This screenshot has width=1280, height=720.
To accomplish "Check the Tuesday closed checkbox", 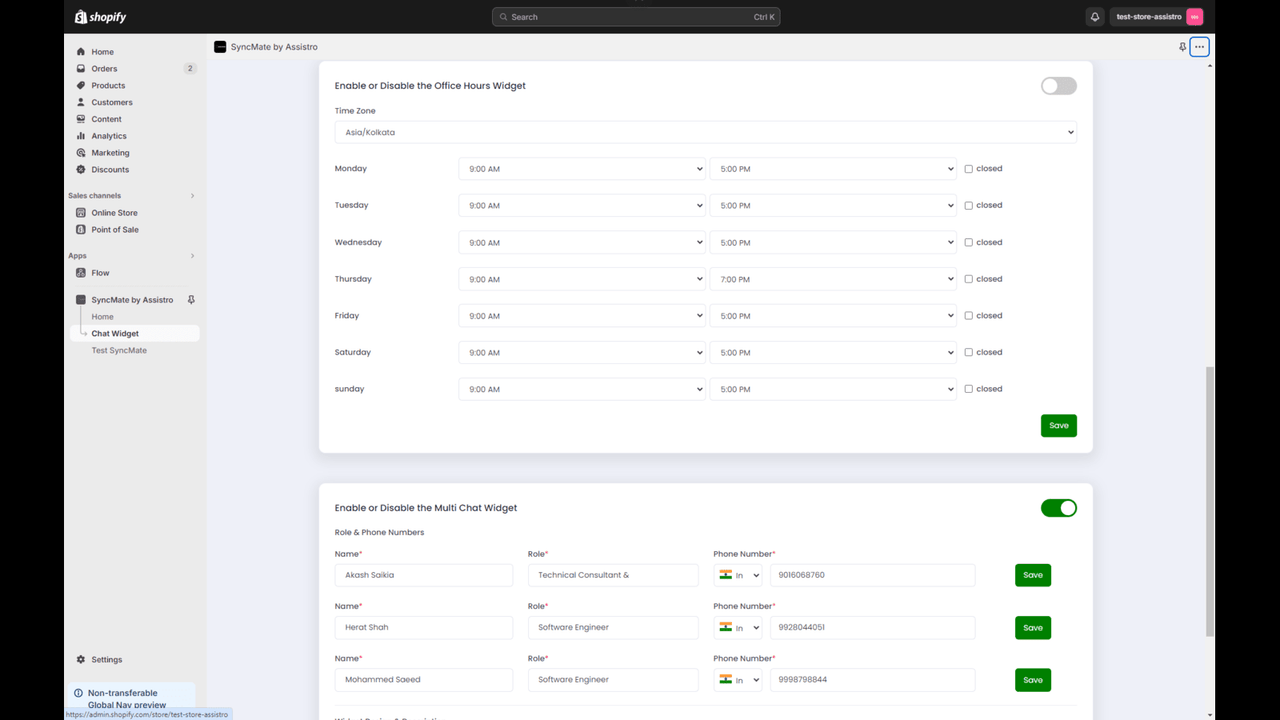I will [x=968, y=205].
